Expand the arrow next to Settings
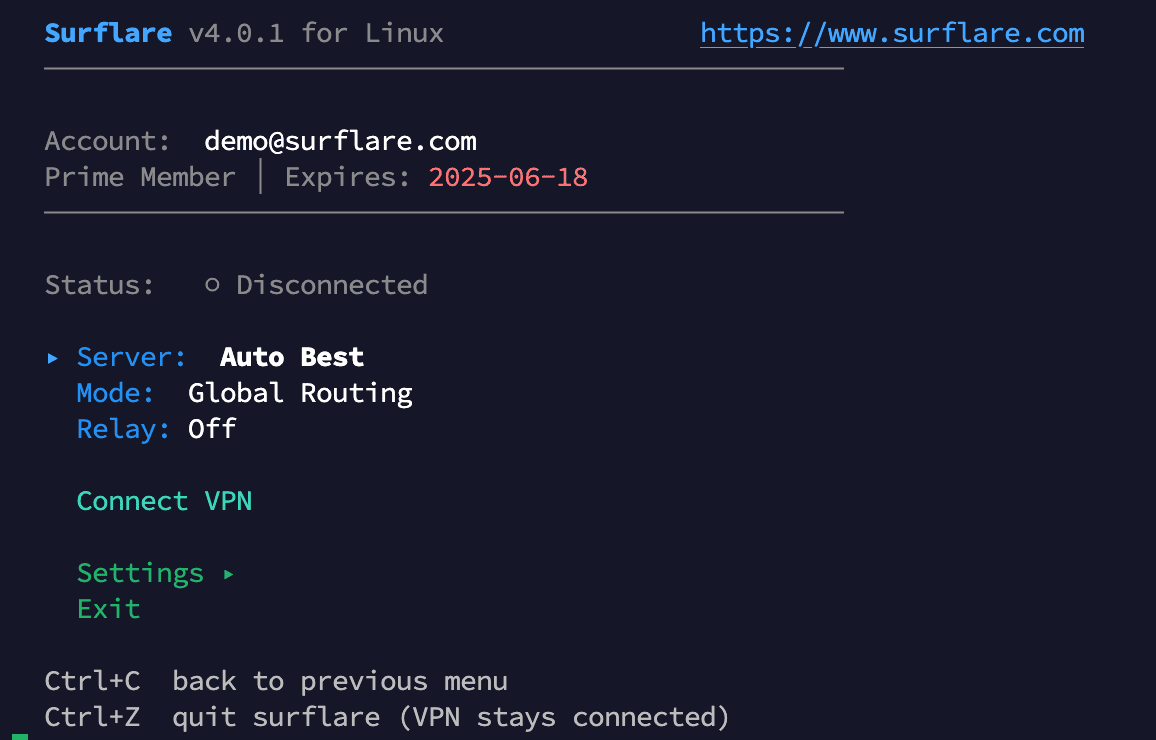1156x740 pixels. pyautogui.click(x=229, y=573)
